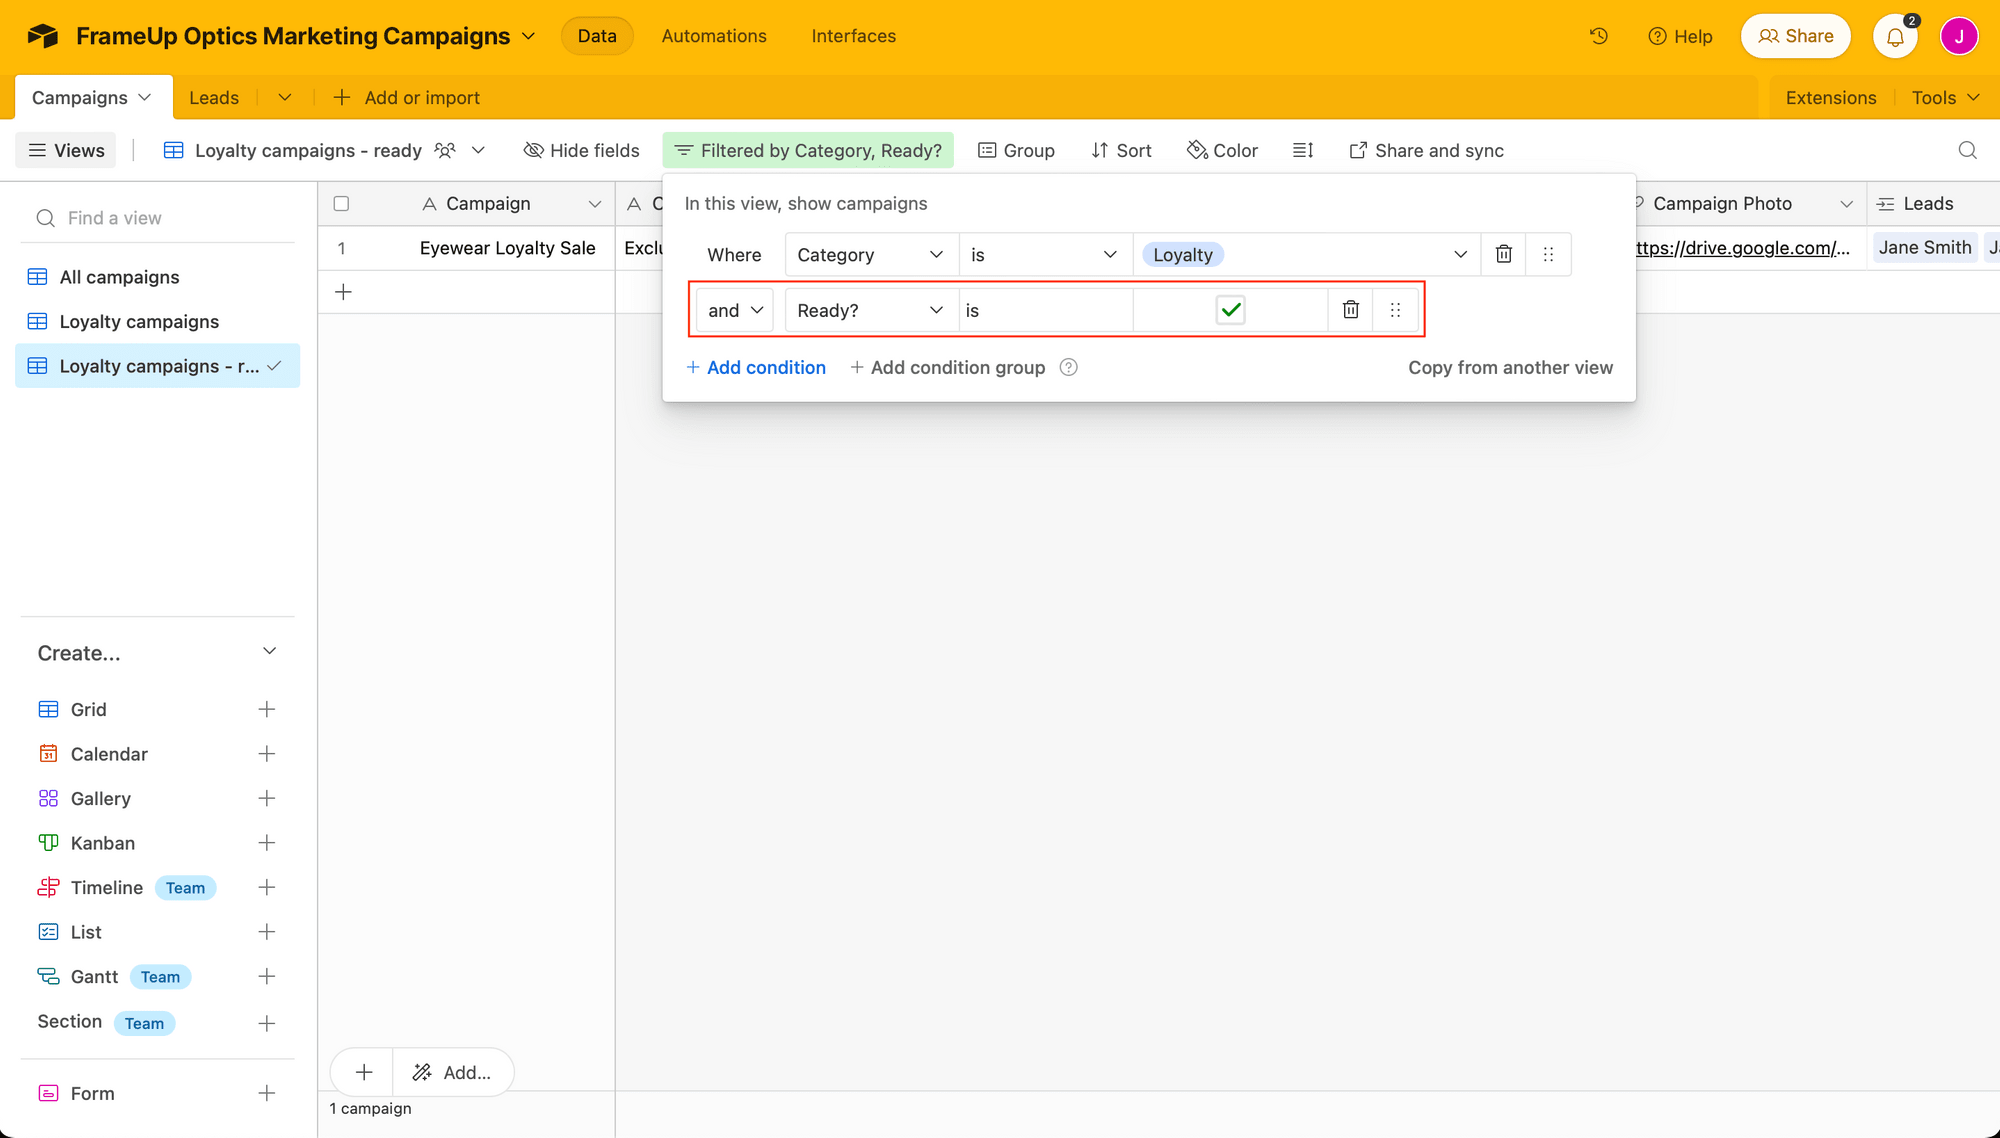Click the notifications bell icon
The image size is (2000, 1138).
click(x=1894, y=37)
